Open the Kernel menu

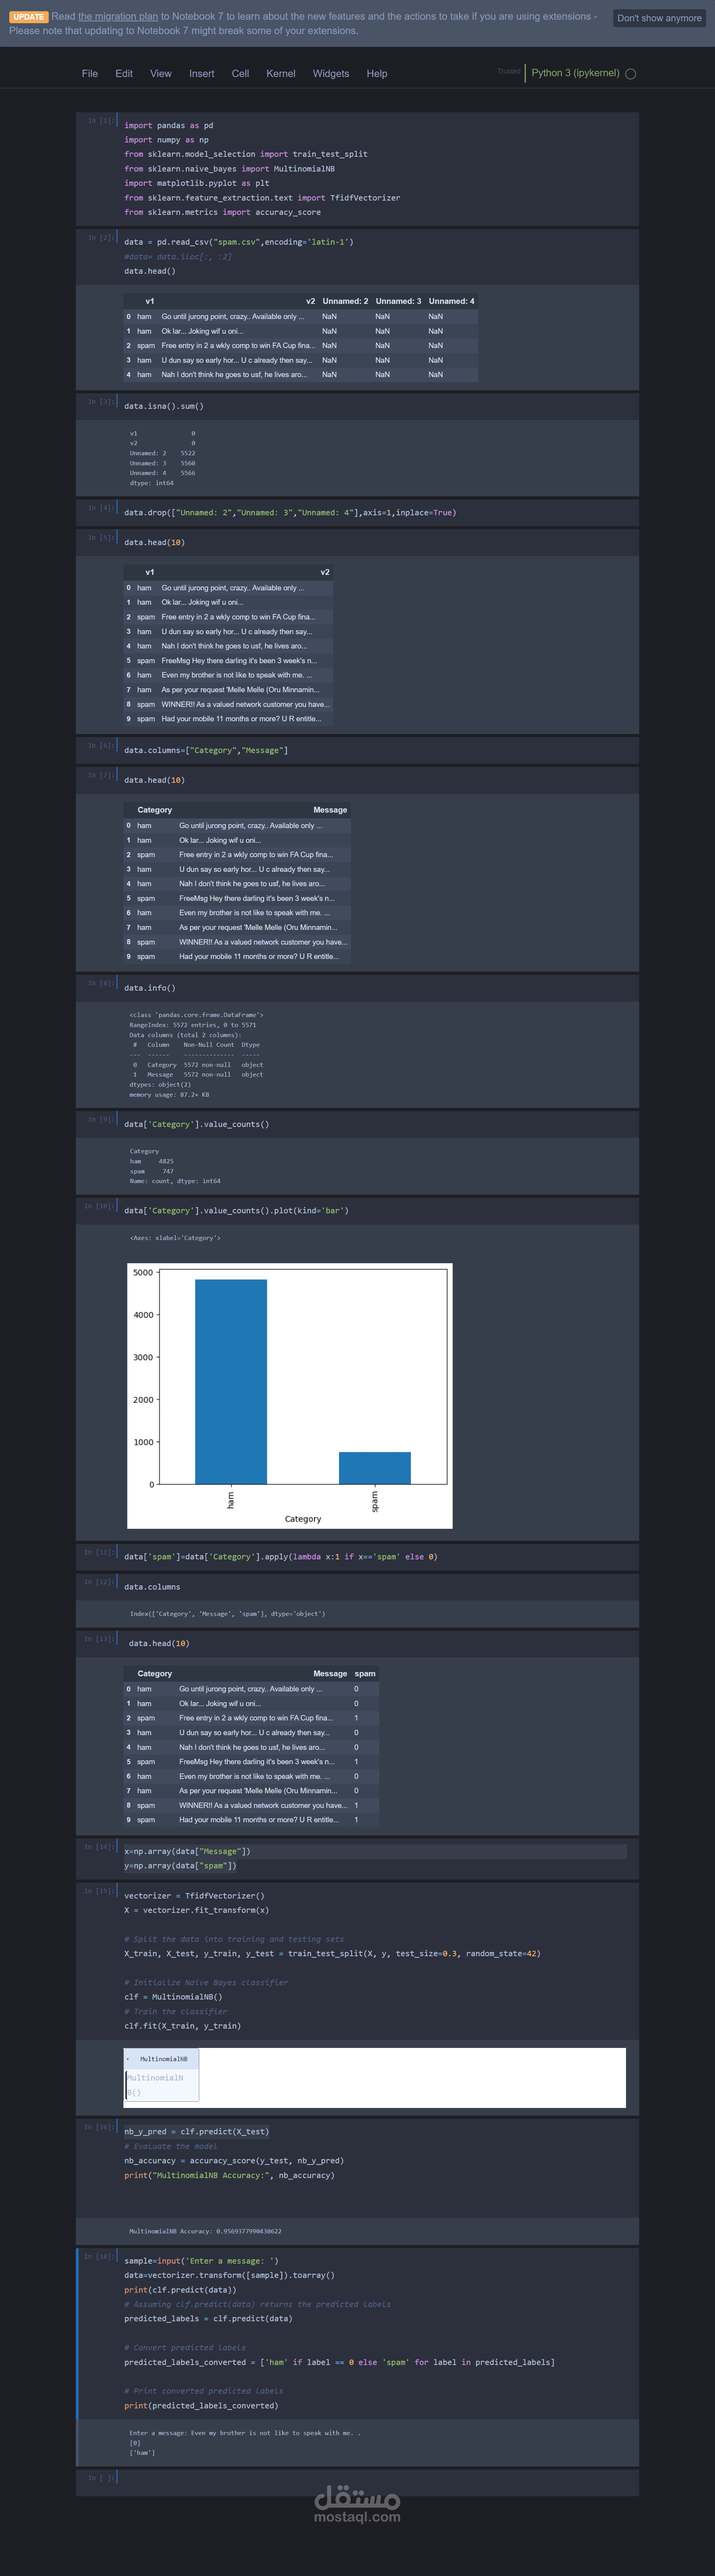(281, 74)
